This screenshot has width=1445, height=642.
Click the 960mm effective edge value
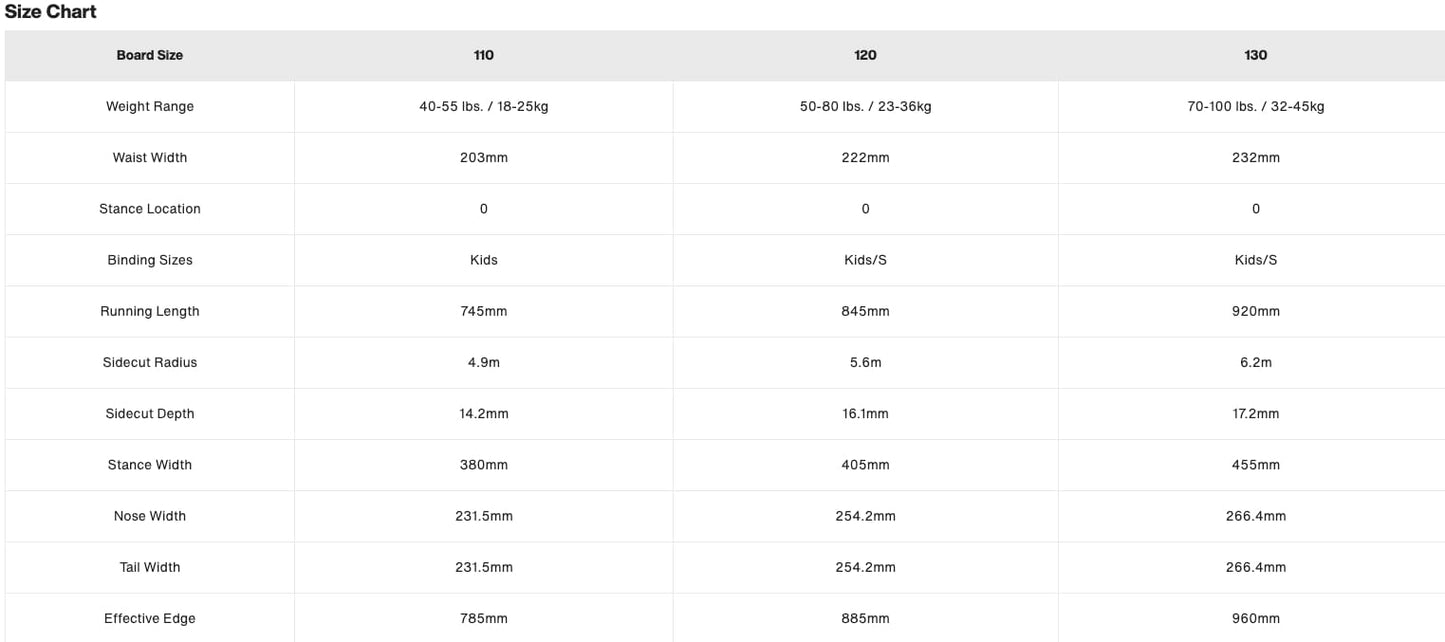click(1256, 619)
